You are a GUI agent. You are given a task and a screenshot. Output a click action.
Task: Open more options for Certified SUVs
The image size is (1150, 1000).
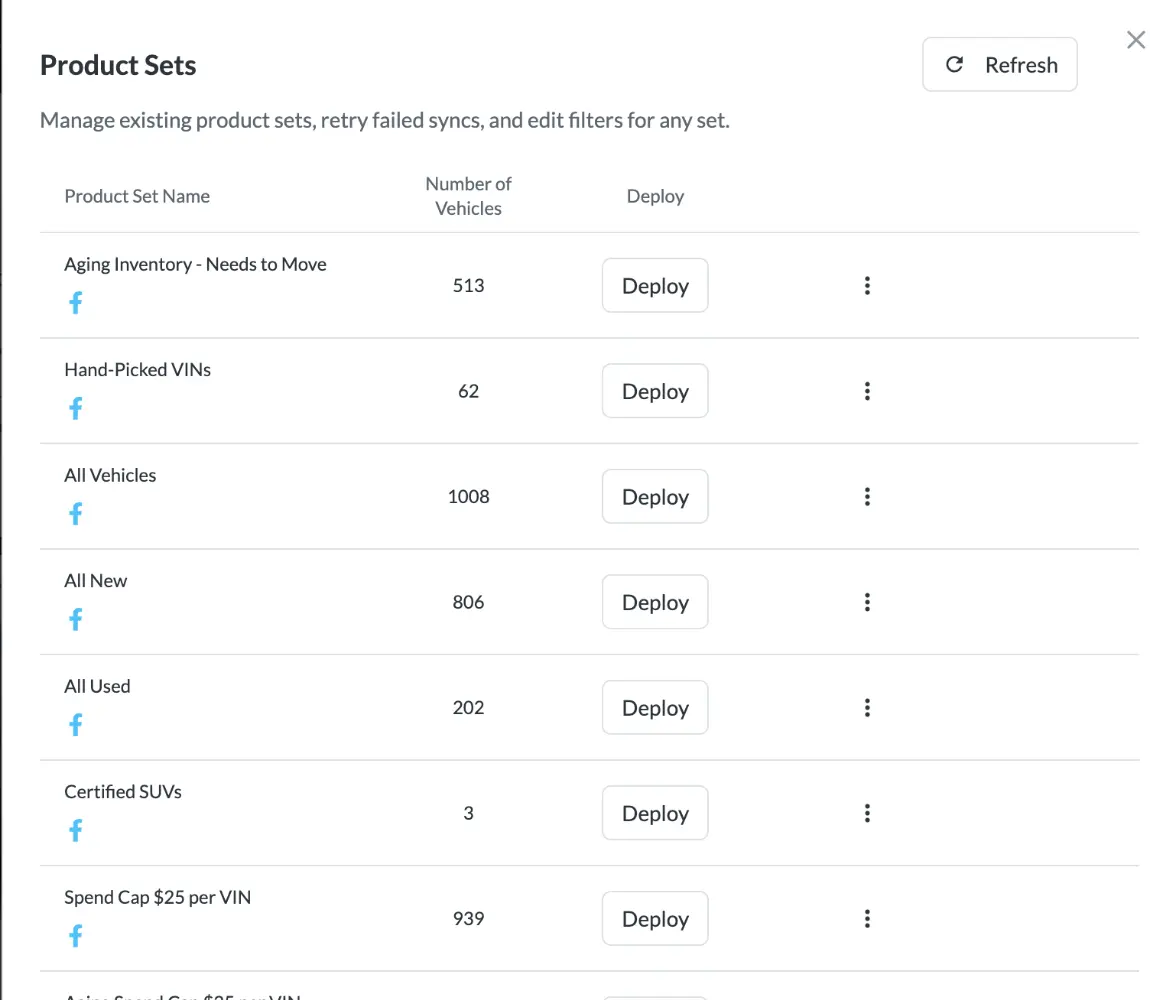tap(867, 813)
